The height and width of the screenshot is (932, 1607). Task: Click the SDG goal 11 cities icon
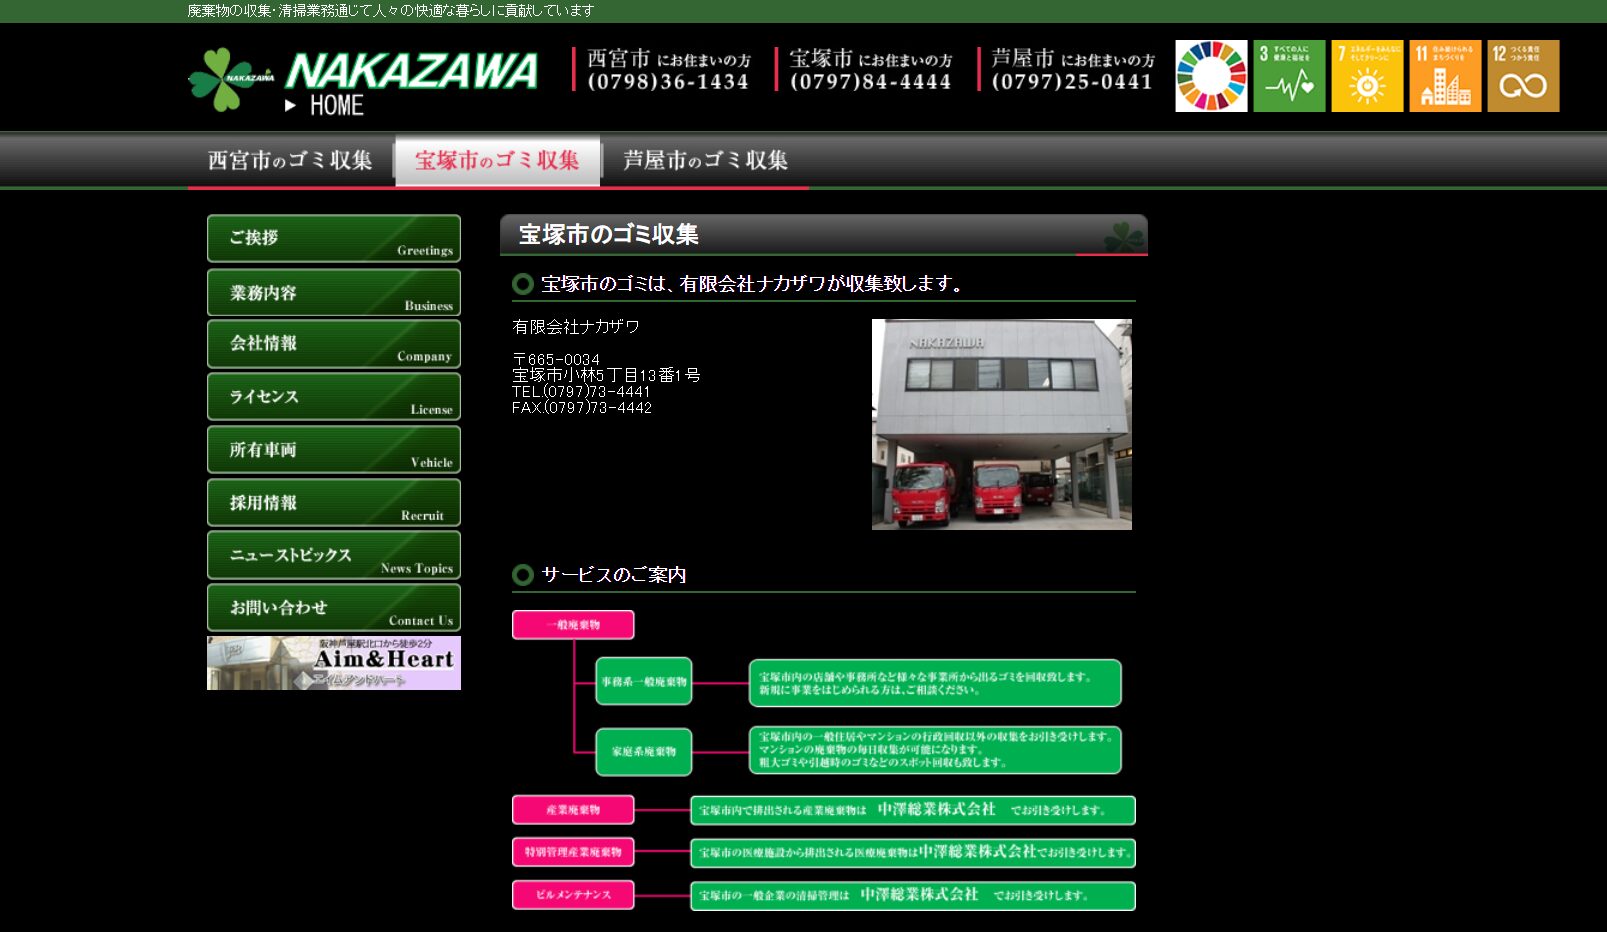click(x=1445, y=76)
